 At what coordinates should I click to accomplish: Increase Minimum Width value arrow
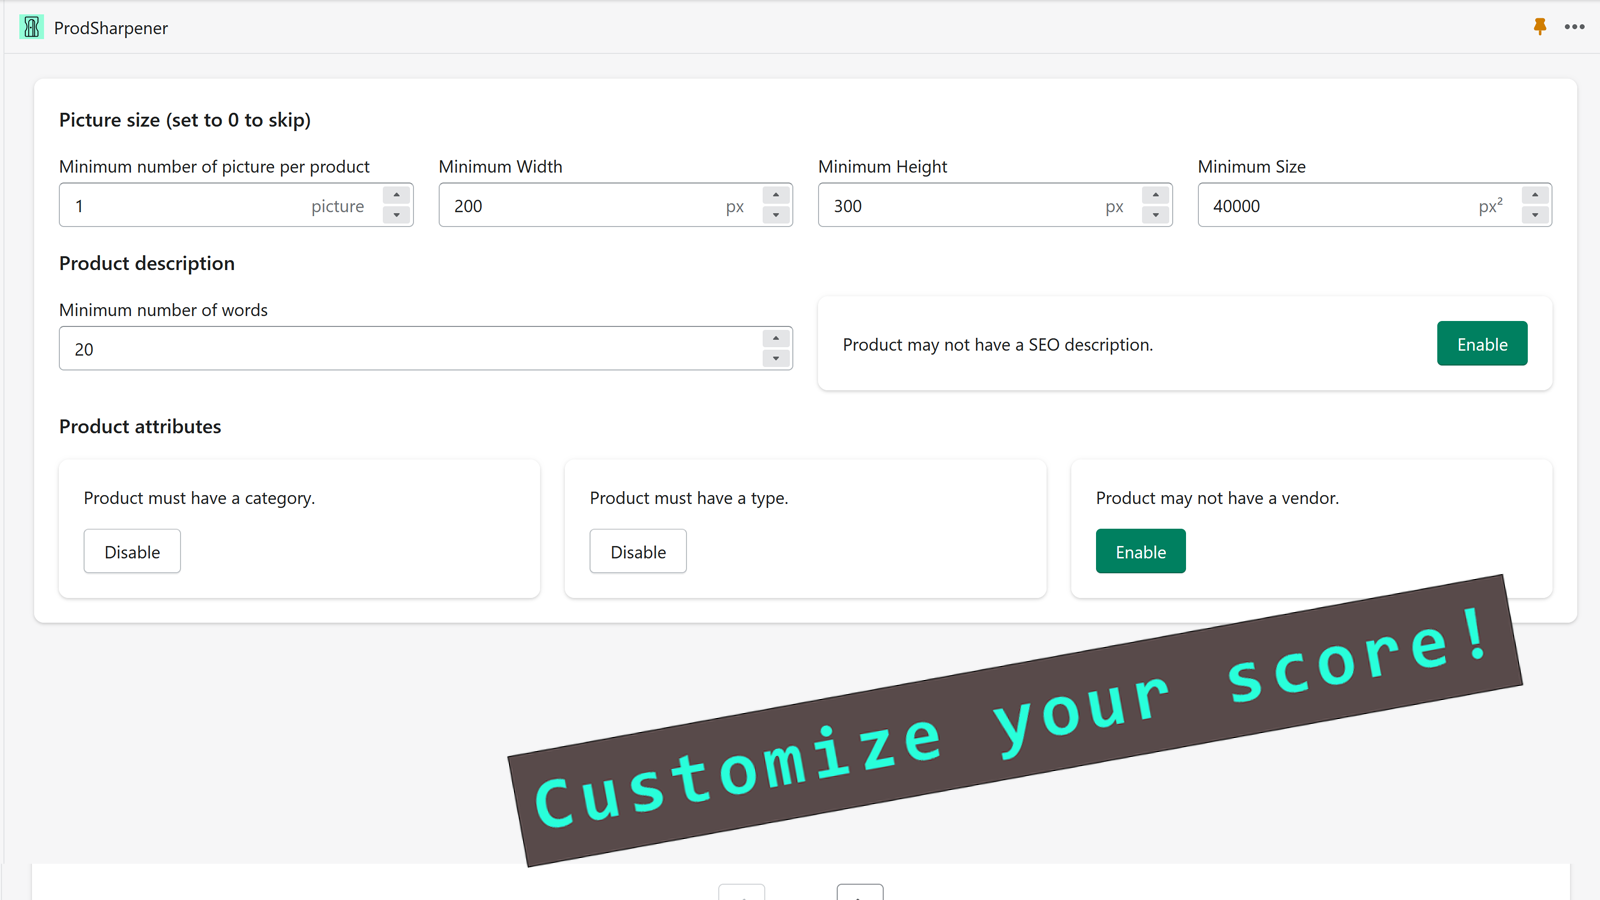(776, 195)
